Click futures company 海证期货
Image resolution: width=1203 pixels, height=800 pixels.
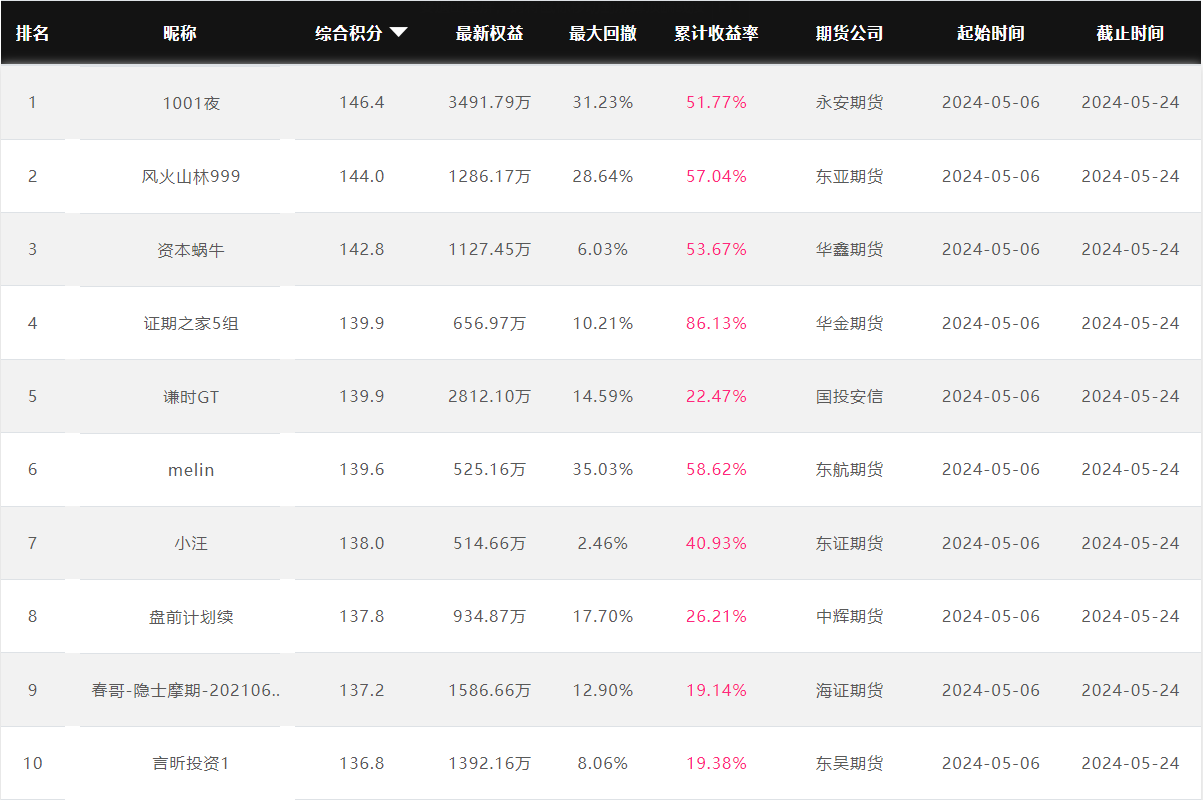click(849, 690)
